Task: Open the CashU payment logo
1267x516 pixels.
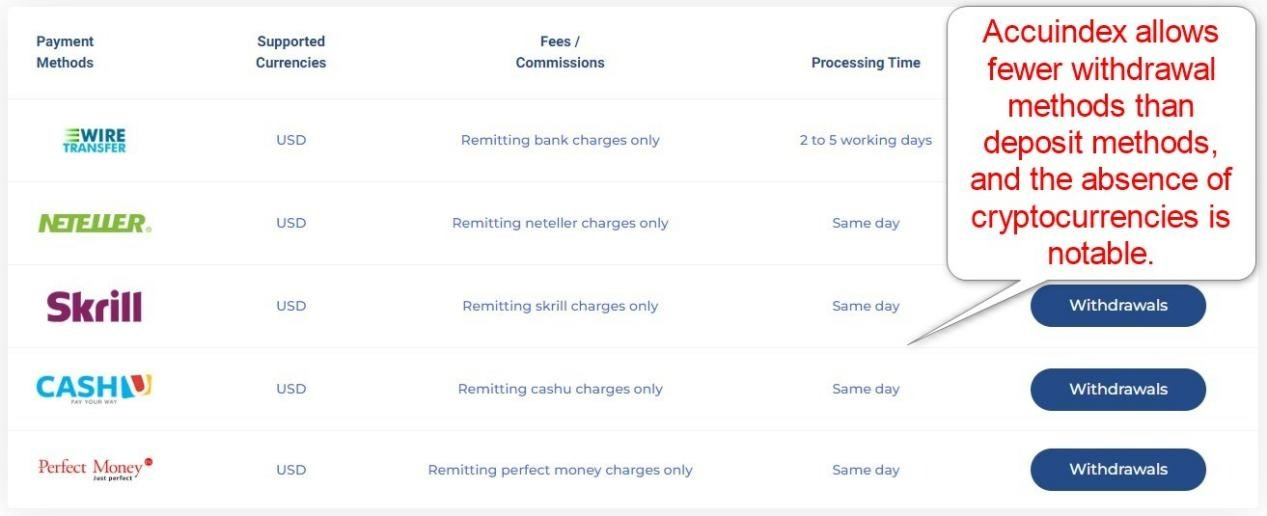Action: click(x=94, y=388)
